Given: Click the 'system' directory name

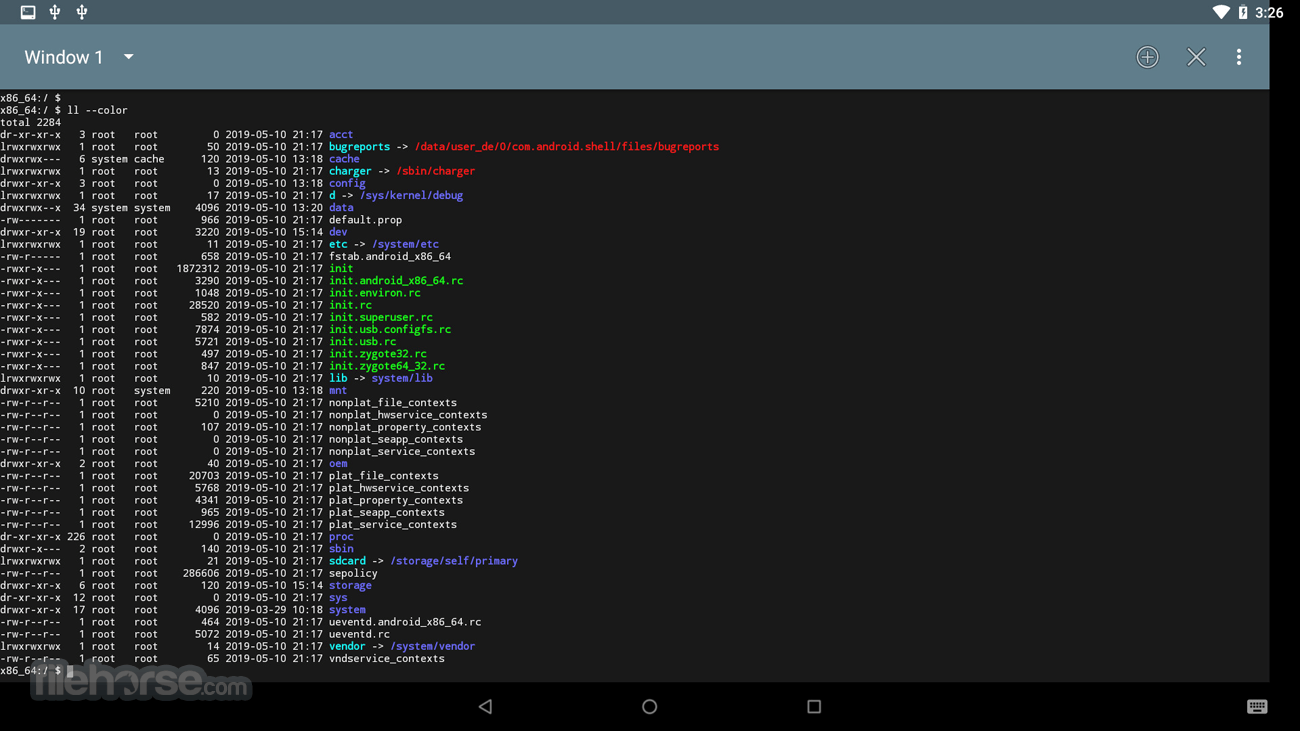Looking at the screenshot, I should [347, 610].
